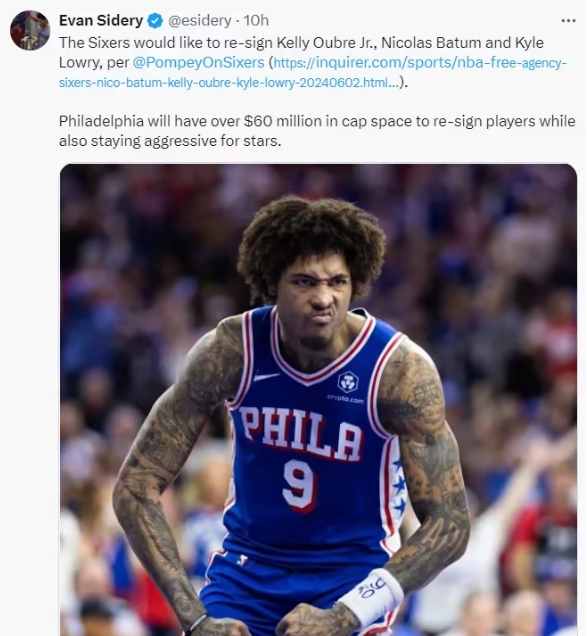Click the 10h tweet timestamp
This screenshot has width=587, height=636.
pos(256,20)
